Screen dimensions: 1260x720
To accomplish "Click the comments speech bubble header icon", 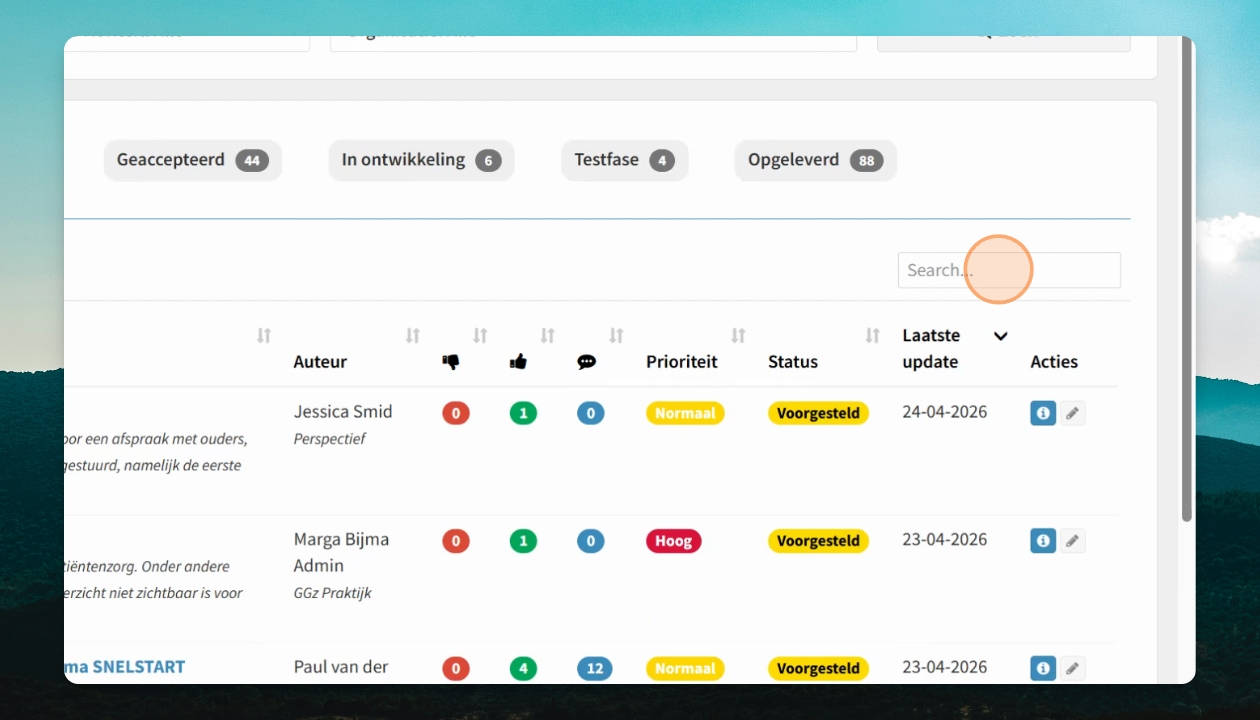I will pyautogui.click(x=586, y=362).
